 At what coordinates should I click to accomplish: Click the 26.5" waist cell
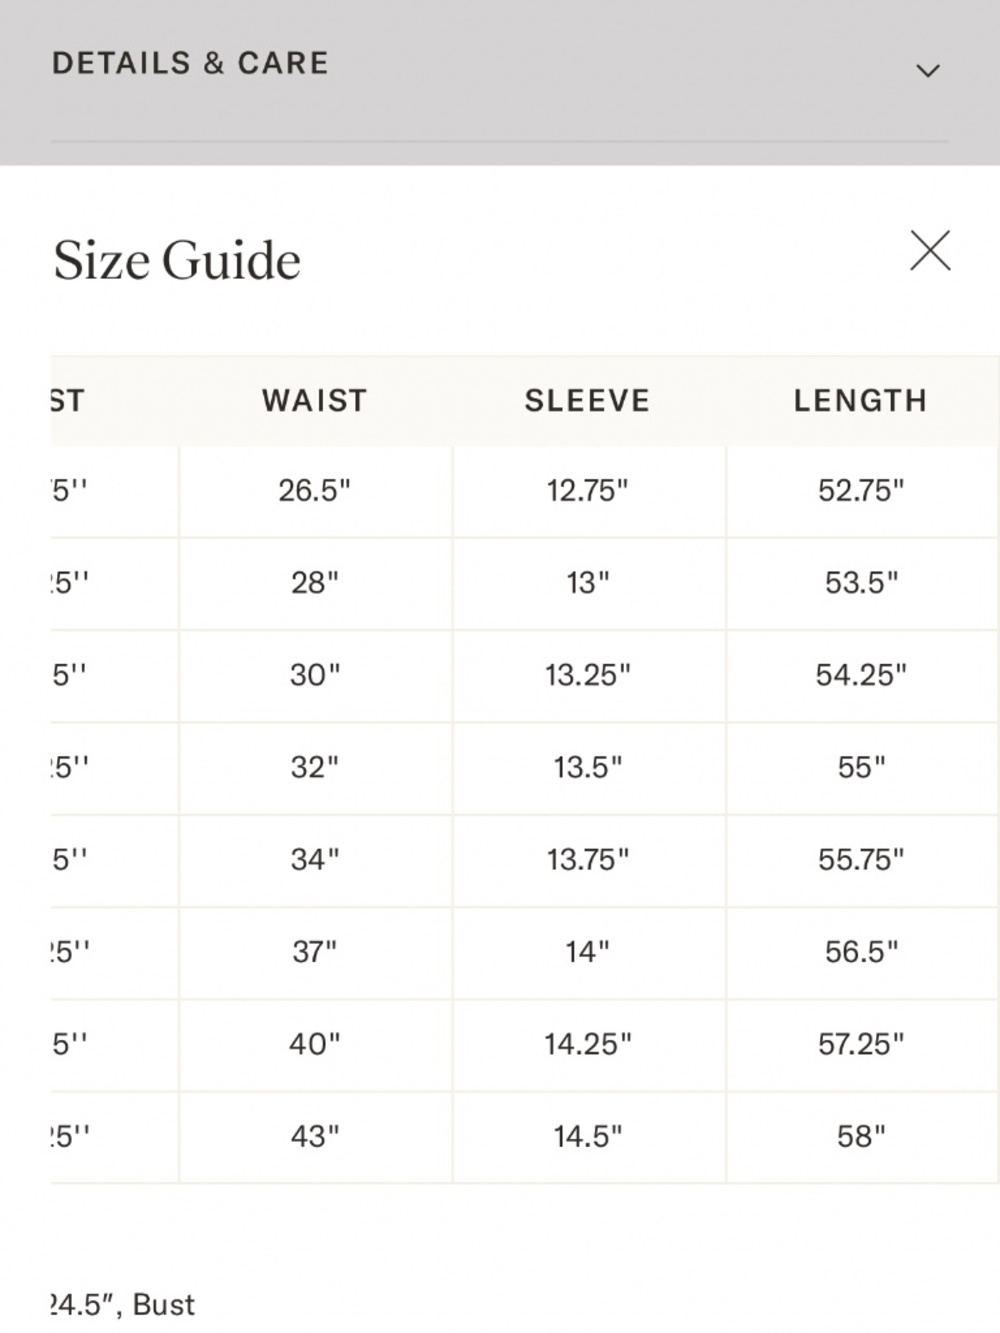[315, 491]
